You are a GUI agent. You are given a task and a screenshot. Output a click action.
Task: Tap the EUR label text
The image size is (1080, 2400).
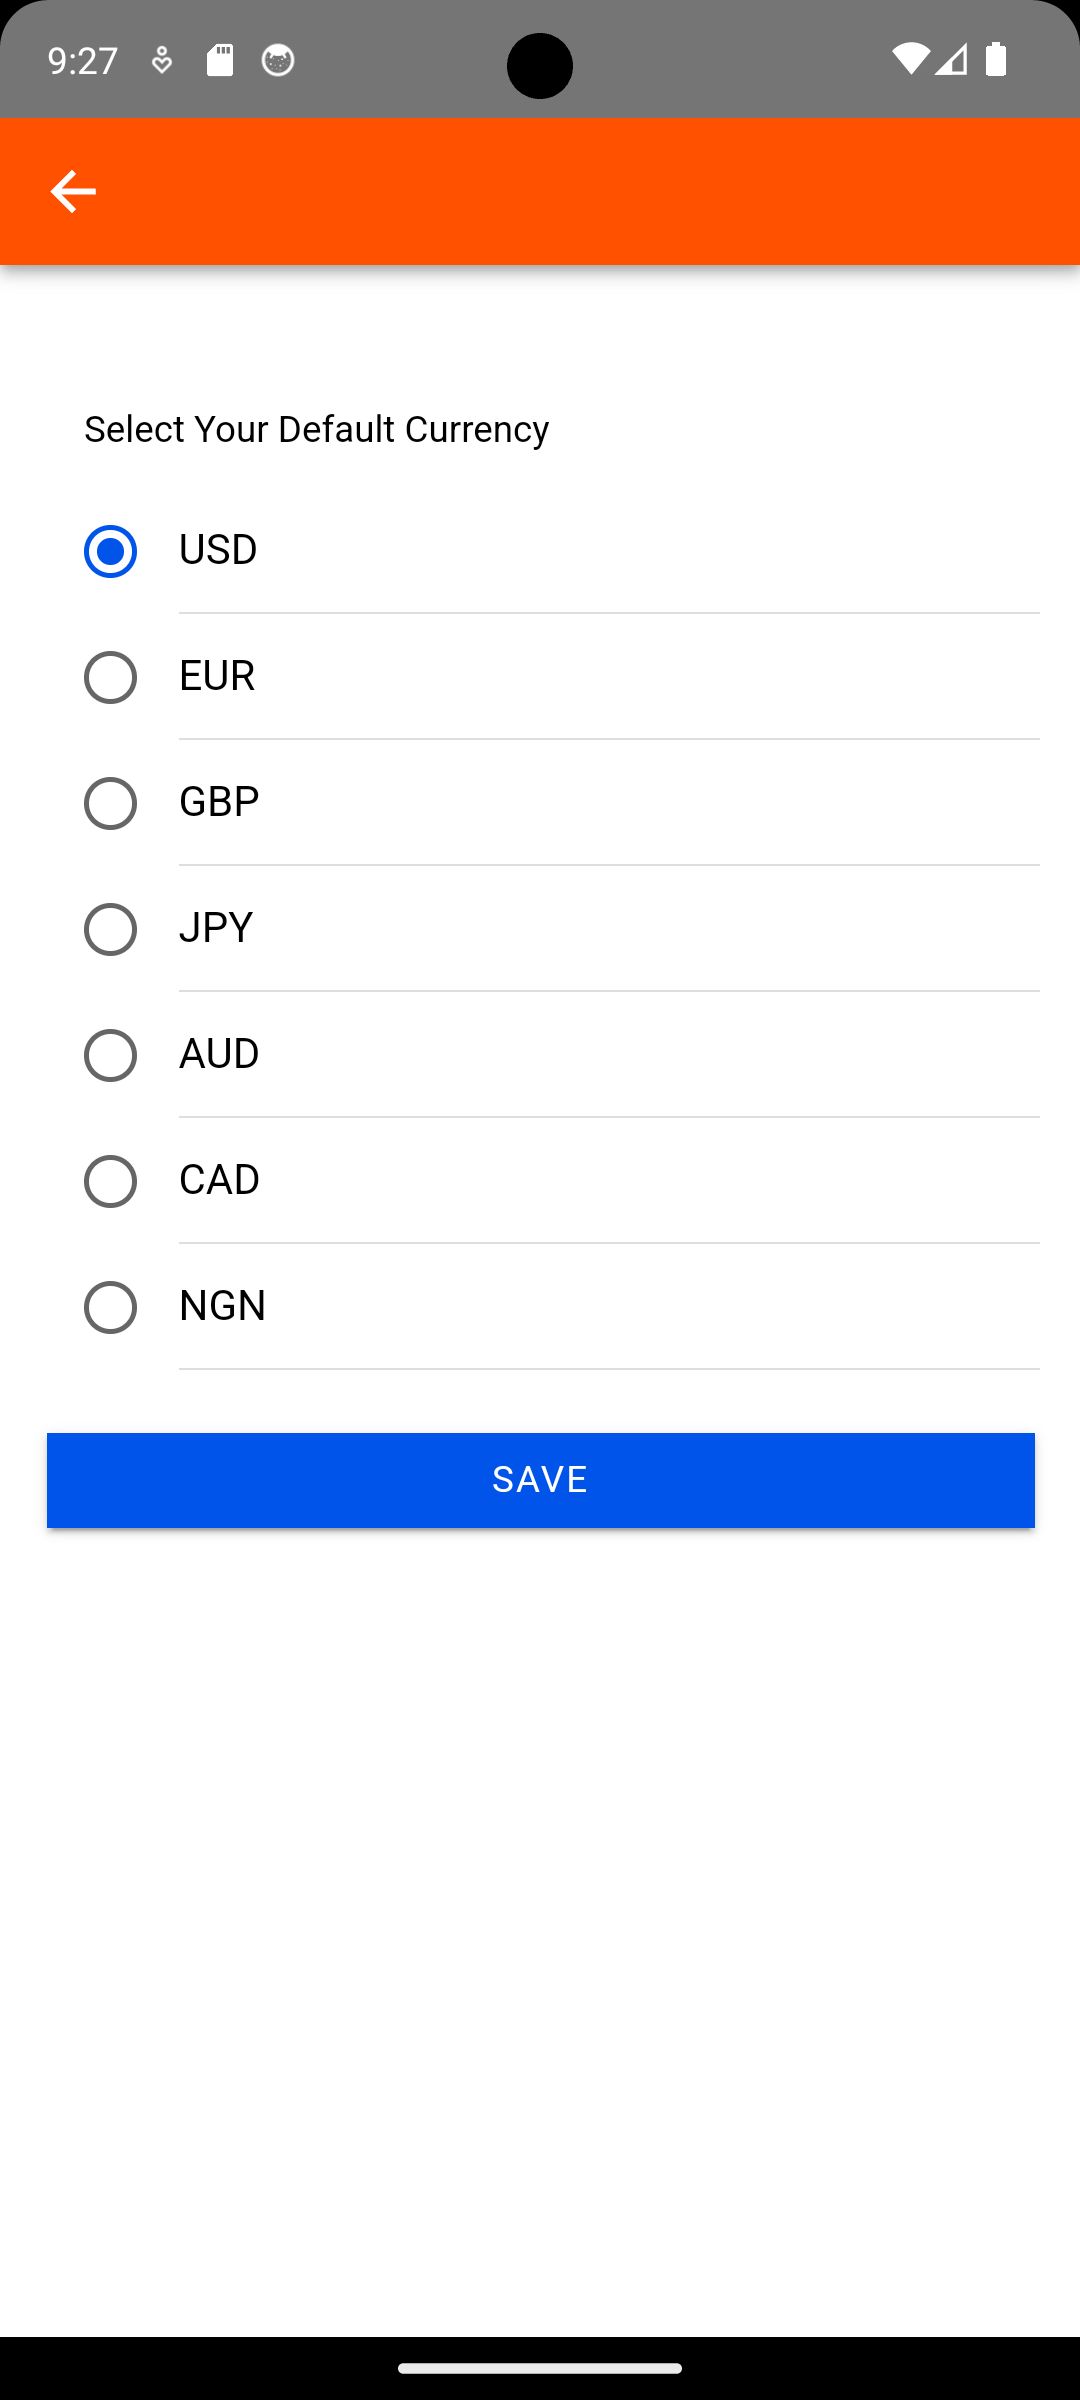pyautogui.click(x=217, y=676)
